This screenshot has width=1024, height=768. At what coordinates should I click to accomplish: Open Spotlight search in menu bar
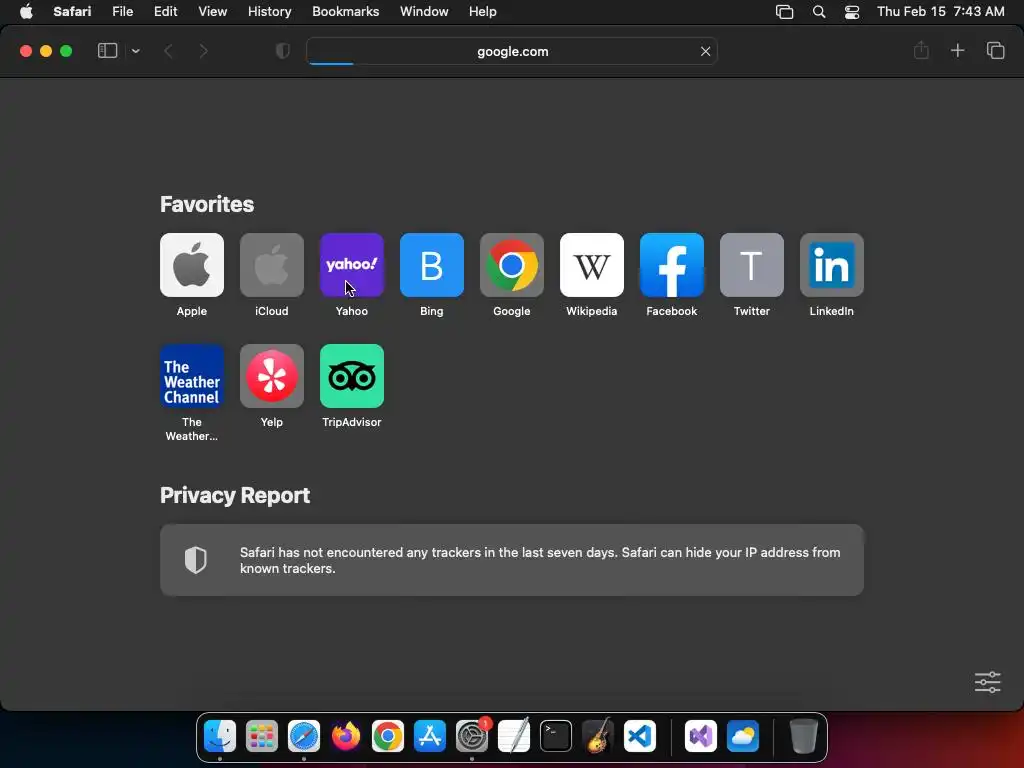pyautogui.click(x=818, y=12)
